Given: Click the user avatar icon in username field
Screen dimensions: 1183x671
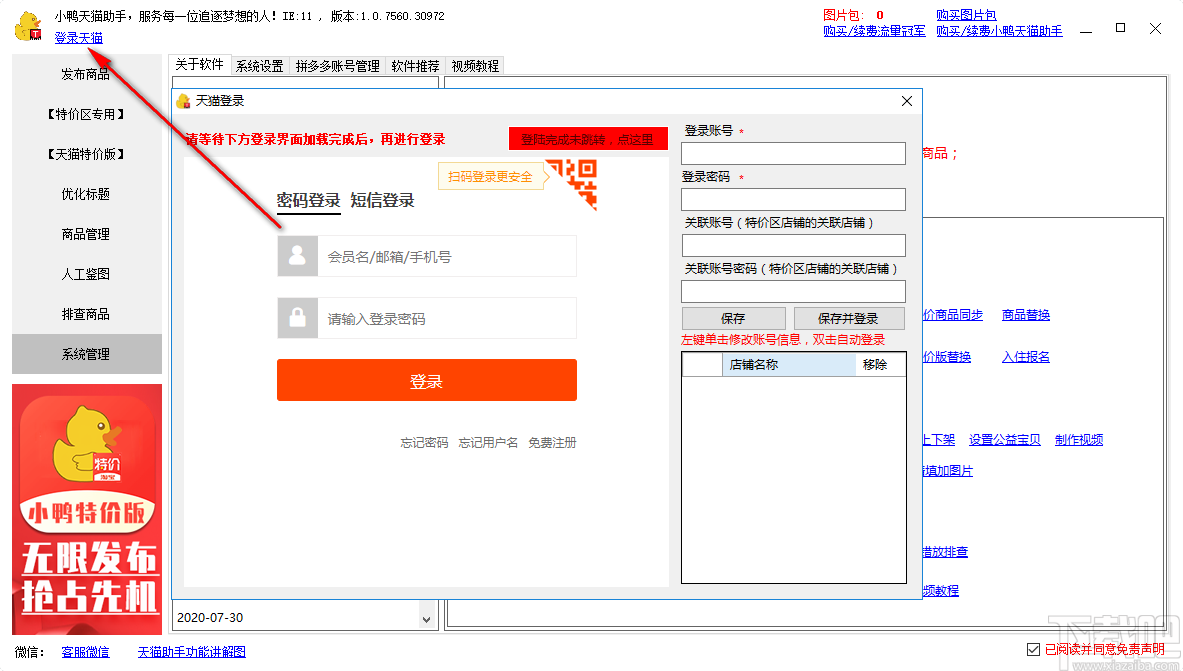Looking at the screenshot, I should pyautogui.click(x=297, y=256).
